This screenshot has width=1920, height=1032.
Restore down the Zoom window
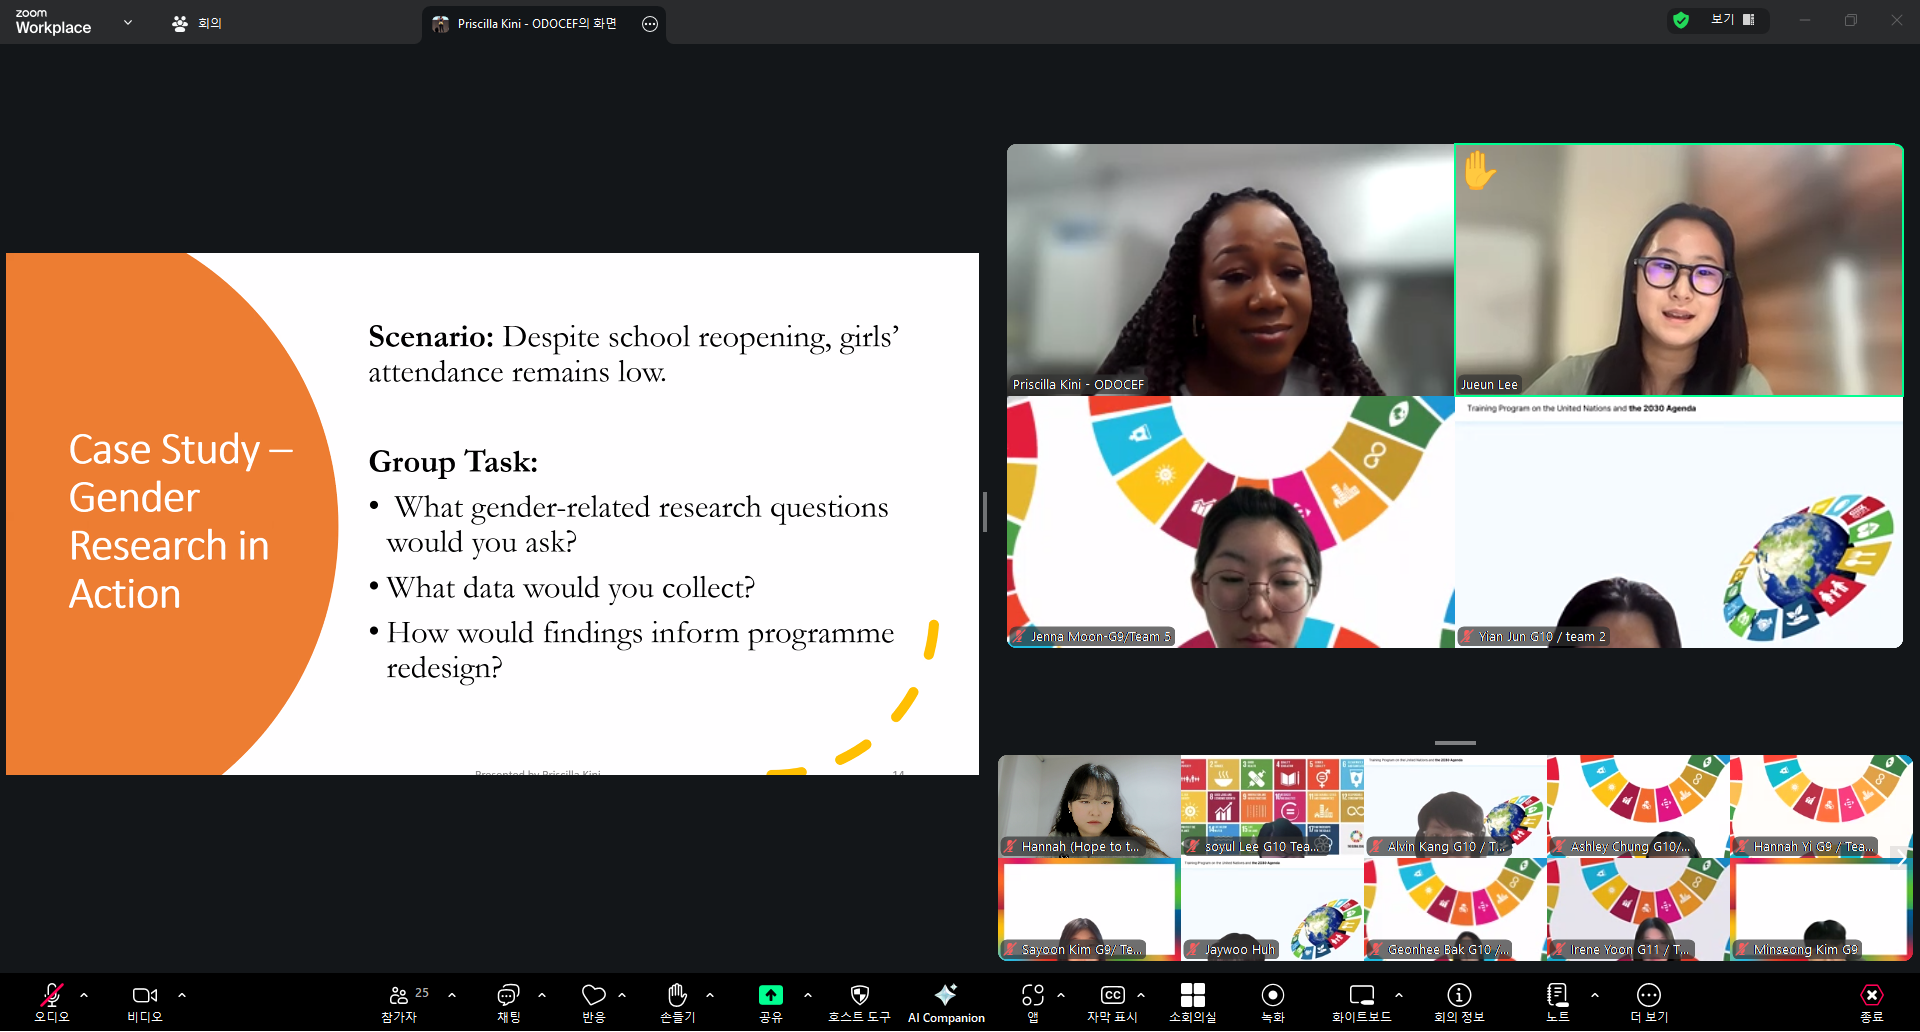pos(1851,20)
